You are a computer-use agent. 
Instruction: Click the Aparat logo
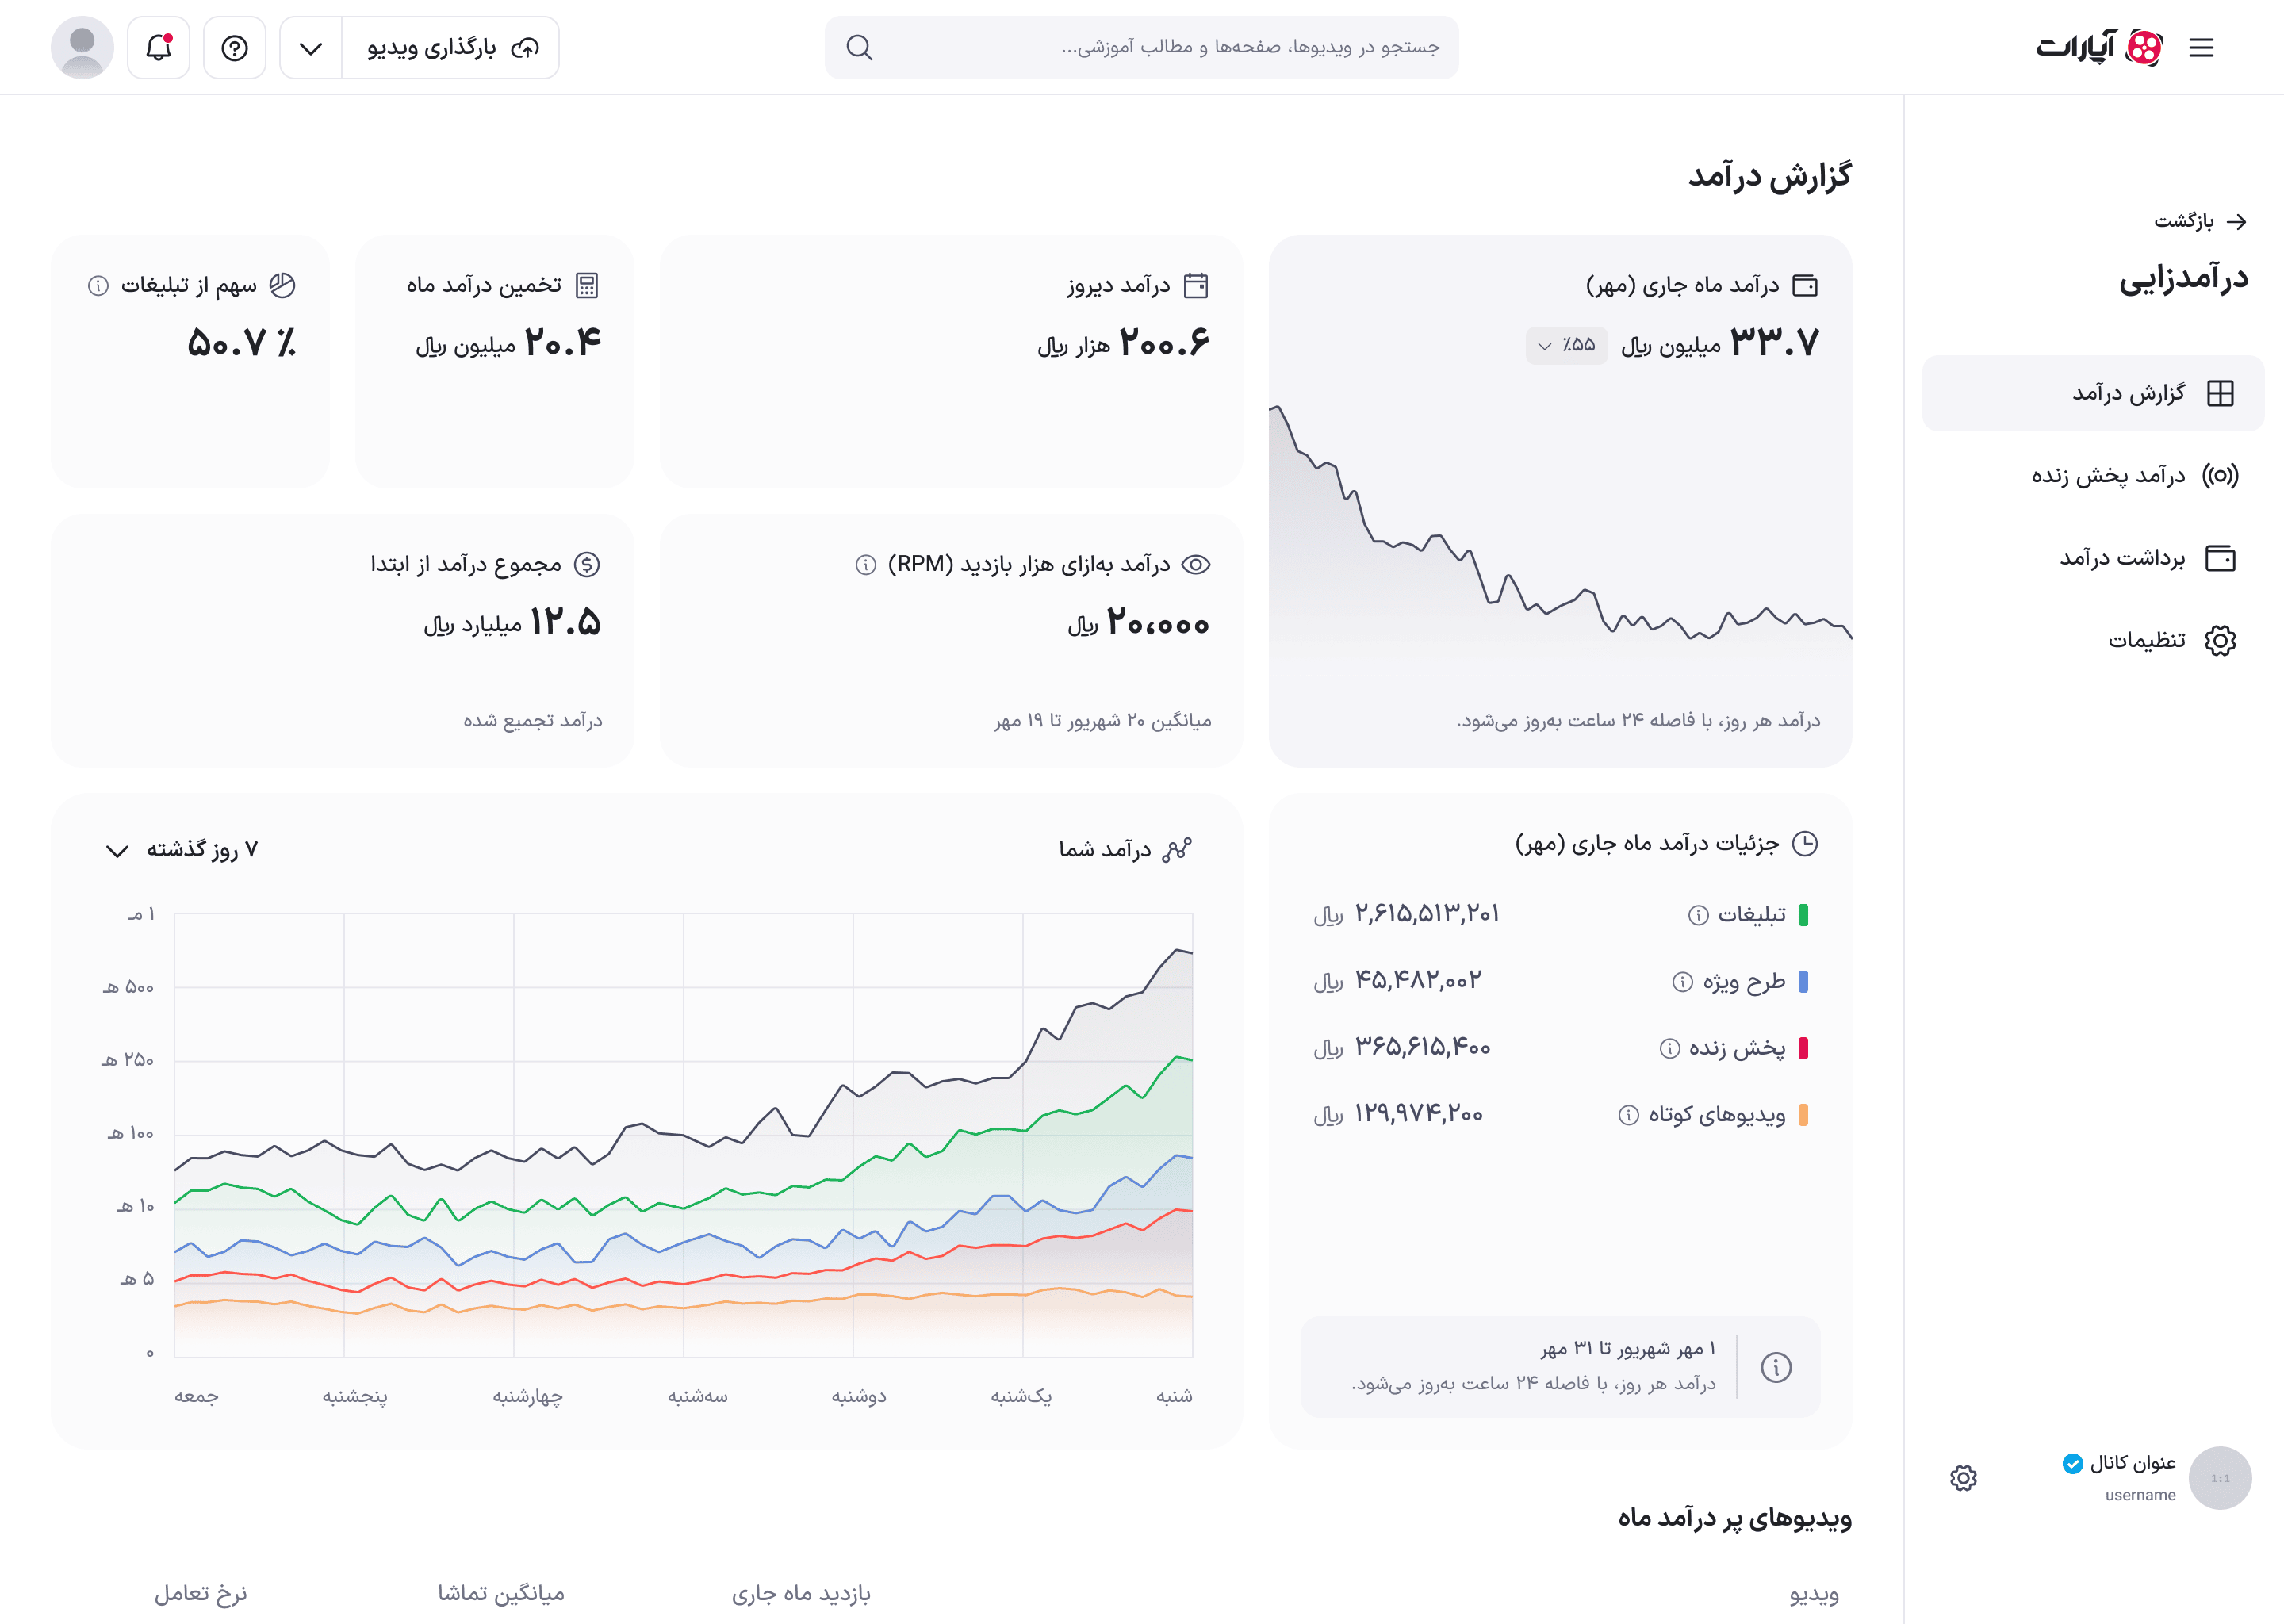(2100, 47)
